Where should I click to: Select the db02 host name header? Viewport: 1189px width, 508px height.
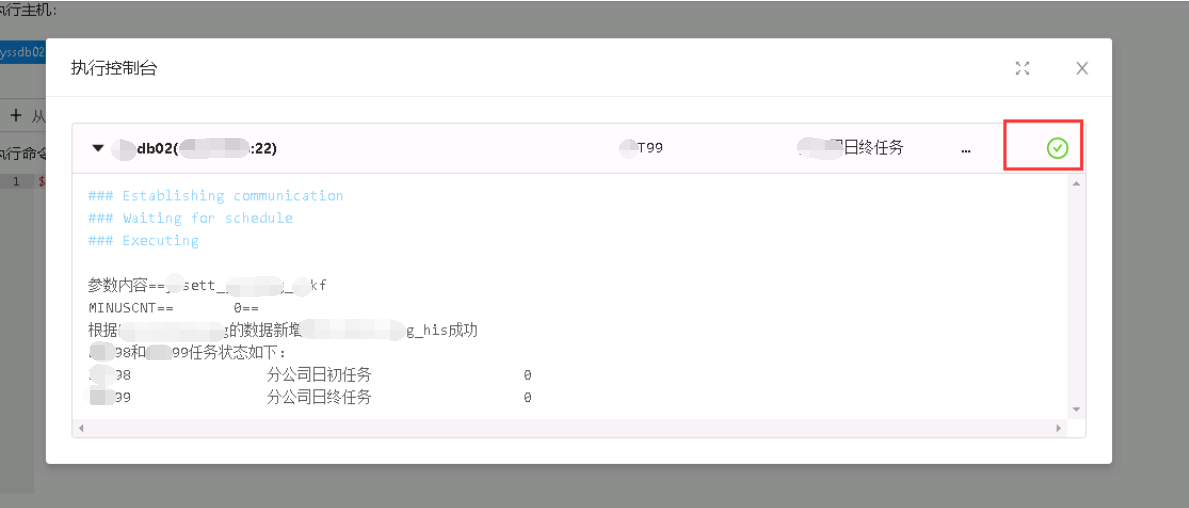(194, 149)
